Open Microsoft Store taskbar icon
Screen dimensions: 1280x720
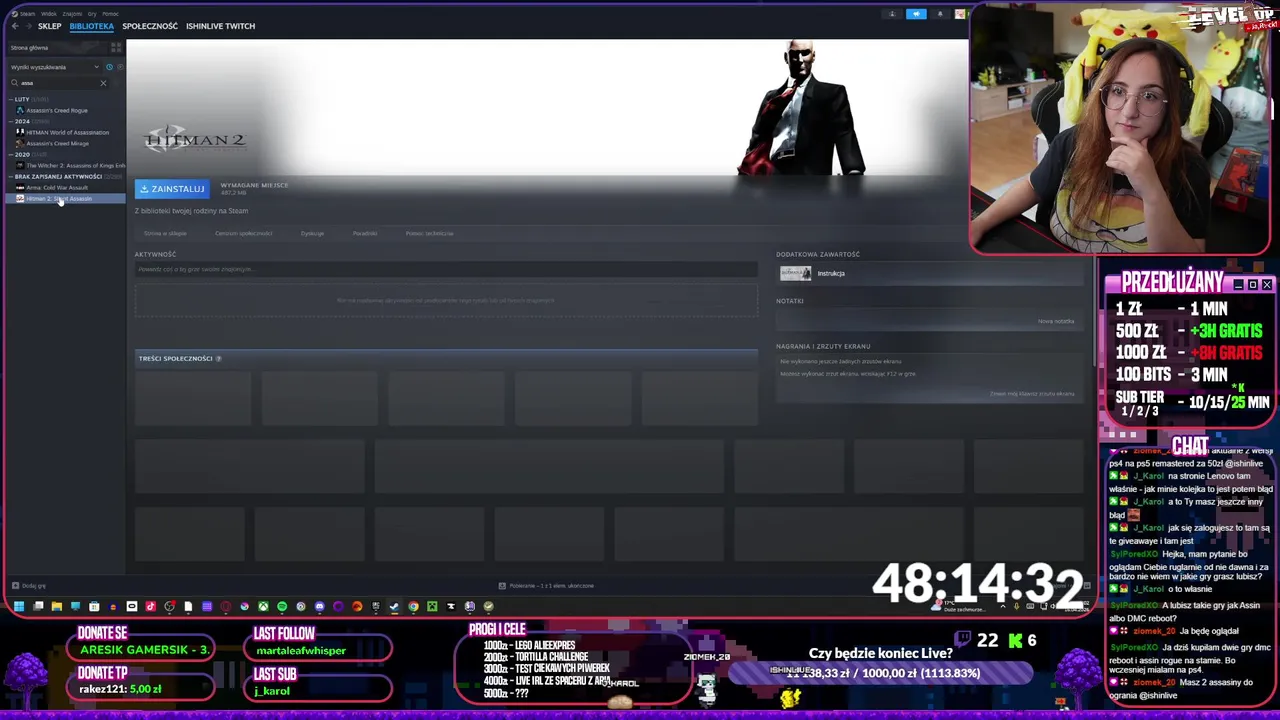(94, 606)
